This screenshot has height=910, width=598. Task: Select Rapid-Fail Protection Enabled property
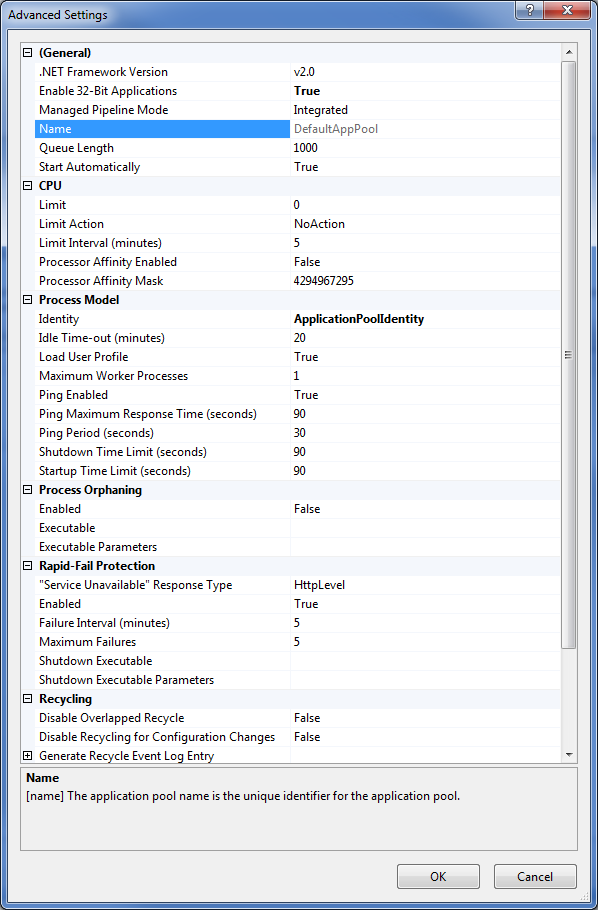pyautogui.click(x=163, y=604)
